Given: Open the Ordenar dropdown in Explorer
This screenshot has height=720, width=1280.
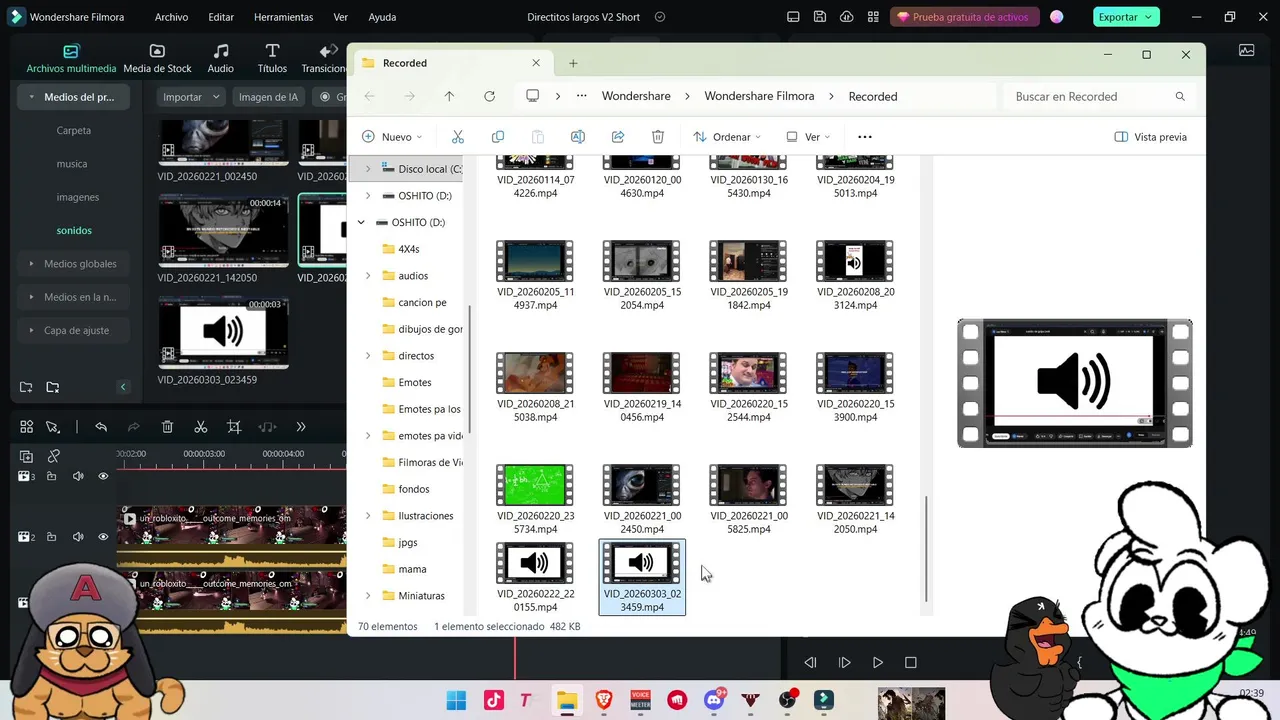Looking at the screenshot, I should [727, 137].
